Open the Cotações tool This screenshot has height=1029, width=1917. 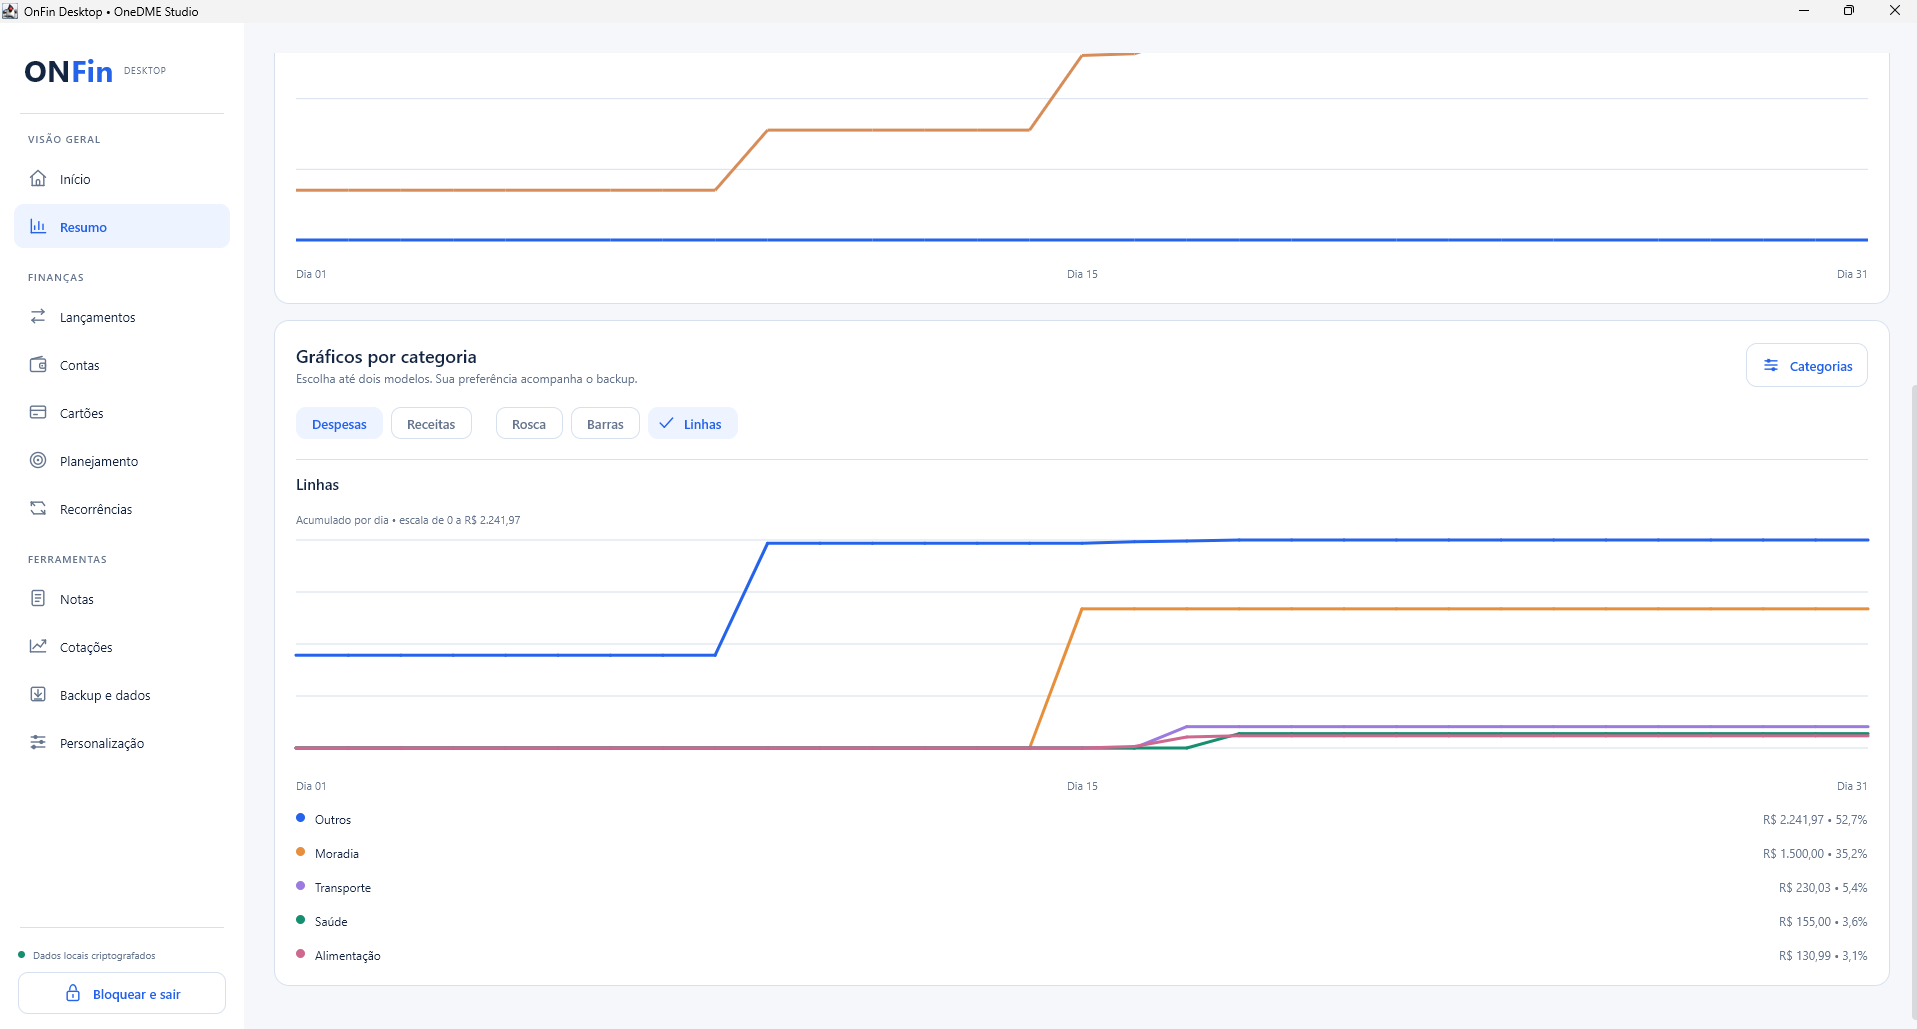(x=122, y=647)
